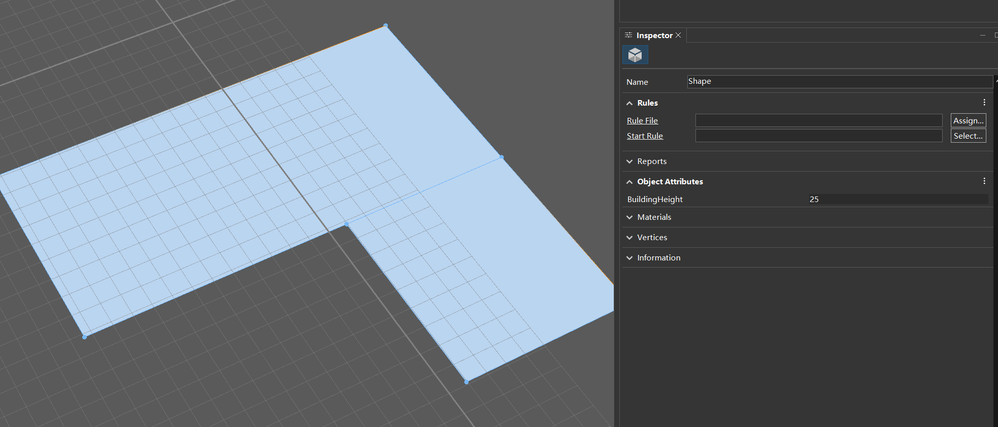Select the Inspector tab
Viewport: 998px width, 427px height.
click(654, 35)
